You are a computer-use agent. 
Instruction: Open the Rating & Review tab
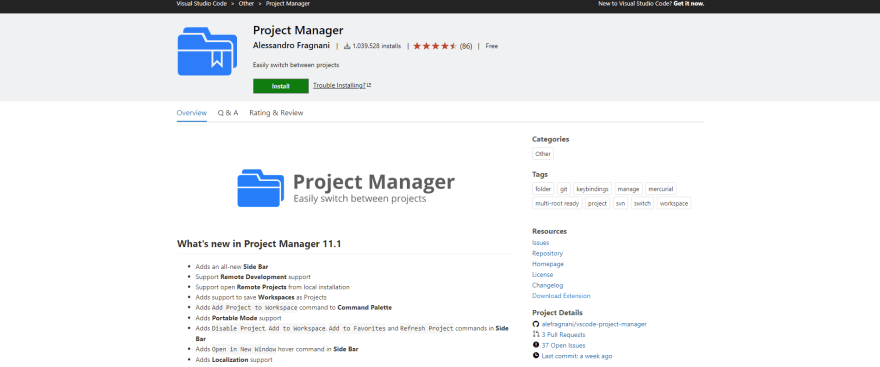tap(276, 113)
